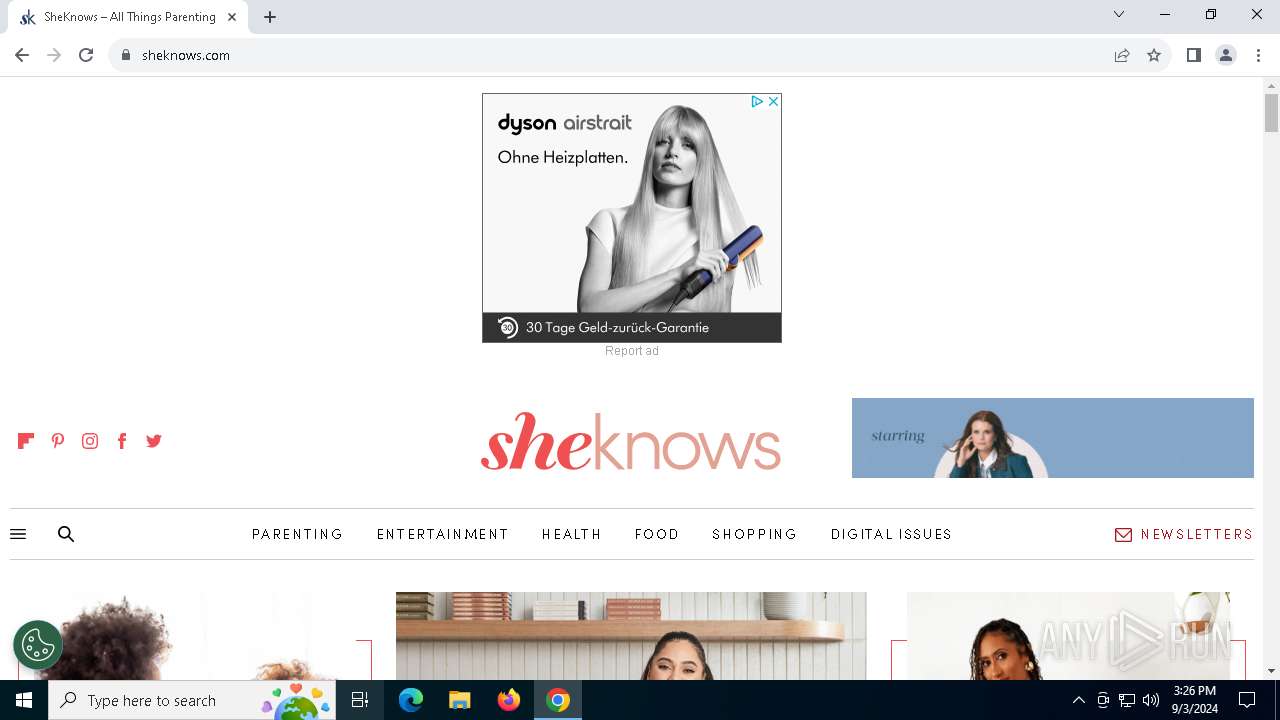Open the Windows Start menu
This screenshot has width=1280, height=720.
24,700
